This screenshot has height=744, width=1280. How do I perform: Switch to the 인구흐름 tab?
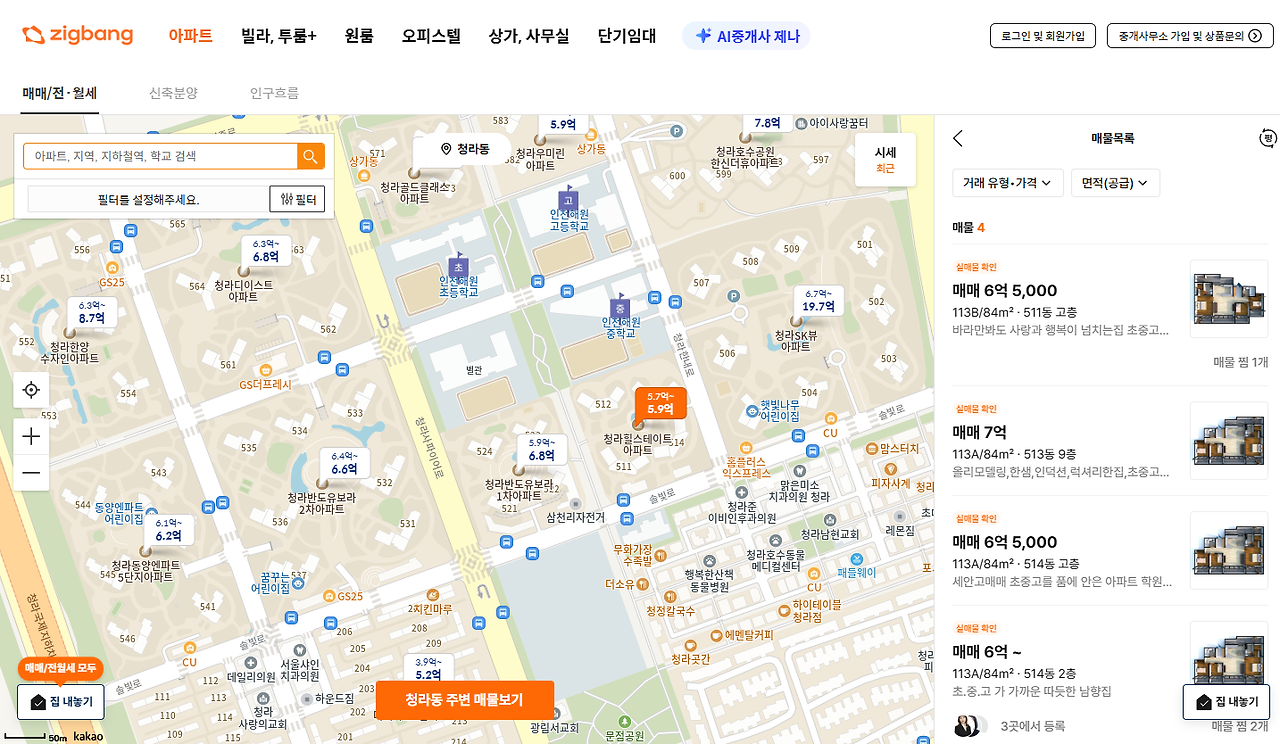[275, 93]
